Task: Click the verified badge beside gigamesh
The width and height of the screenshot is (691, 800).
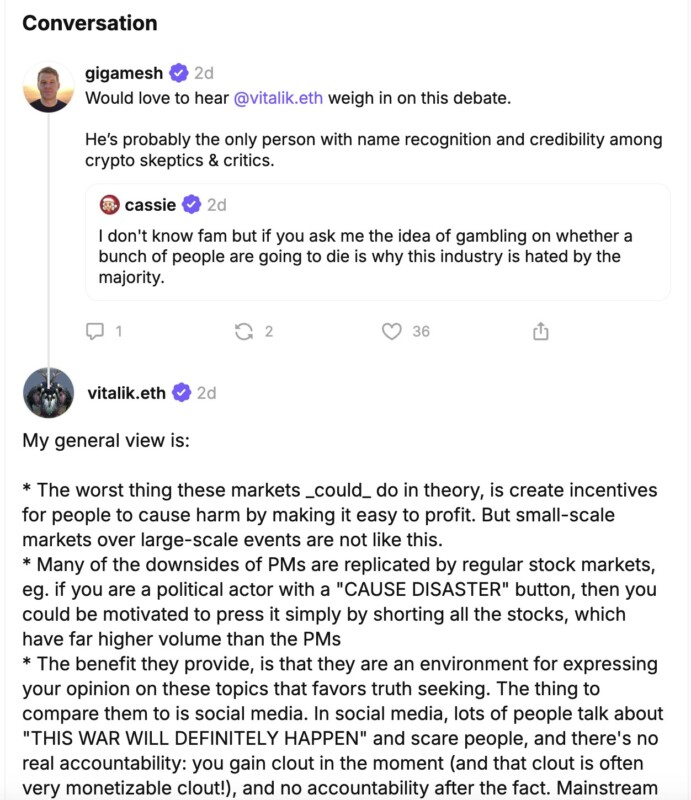Action: (178, 73)
